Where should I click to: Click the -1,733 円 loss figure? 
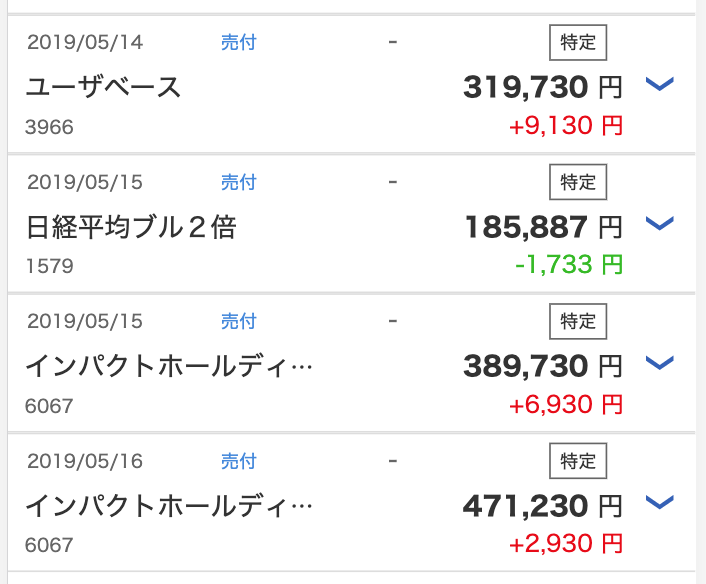[569, 265]
